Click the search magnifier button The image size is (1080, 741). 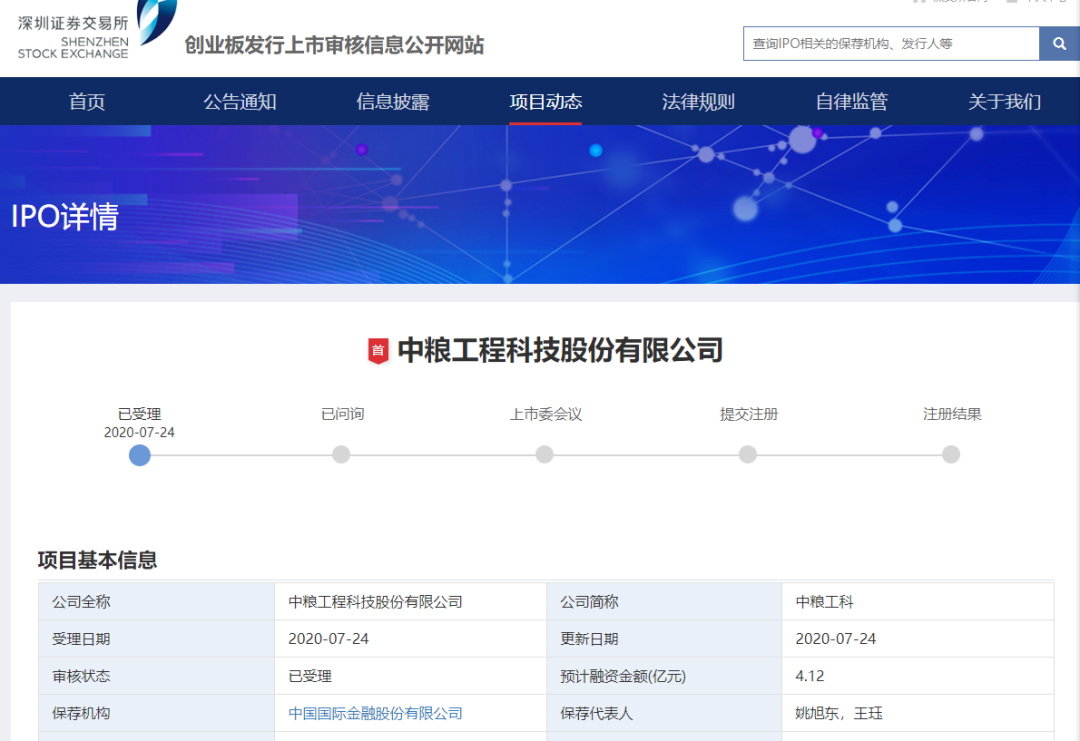pos(1059,43)
